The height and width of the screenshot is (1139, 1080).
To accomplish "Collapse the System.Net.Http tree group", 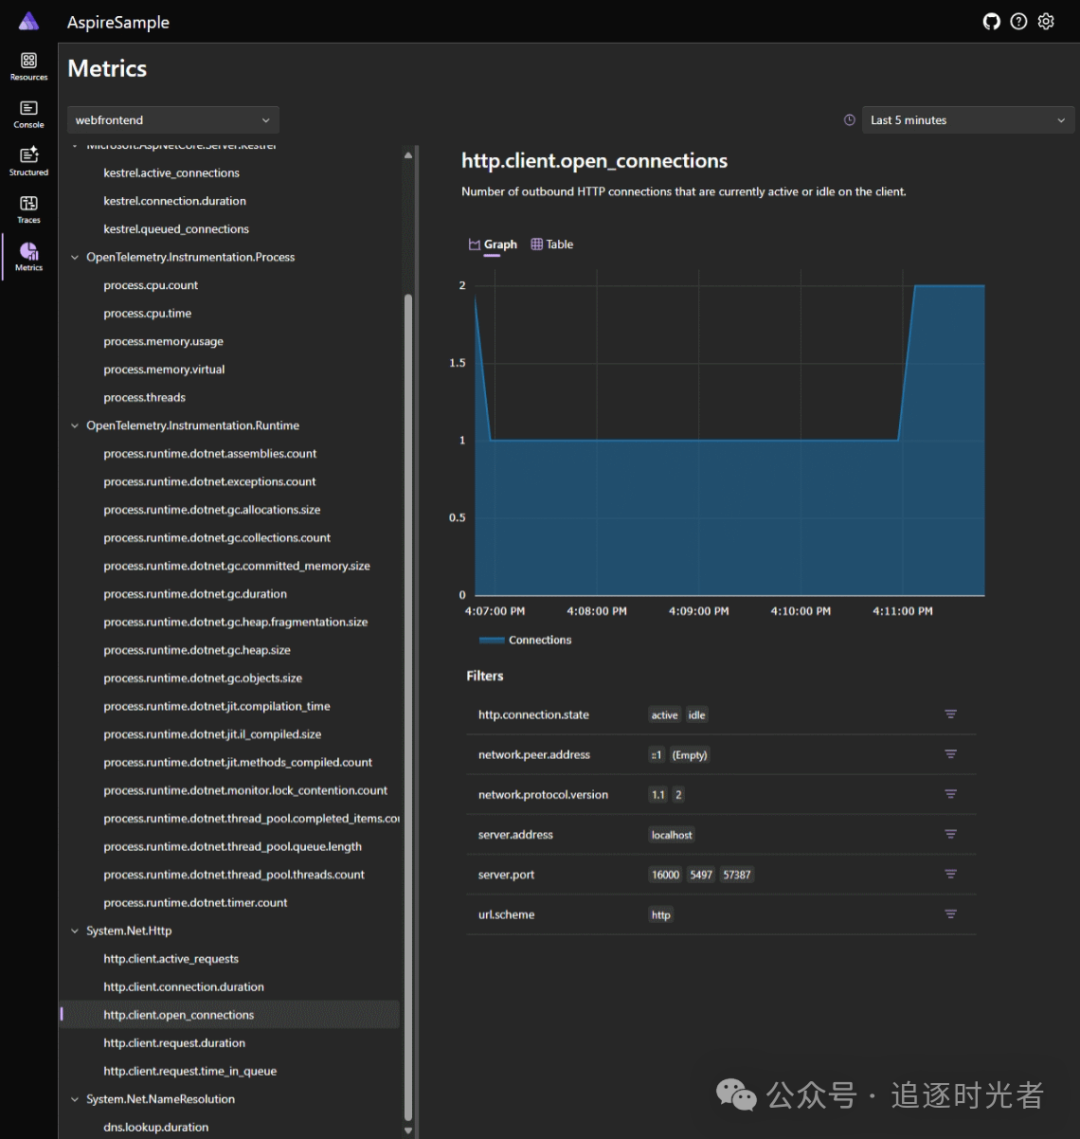I will 75,931.
